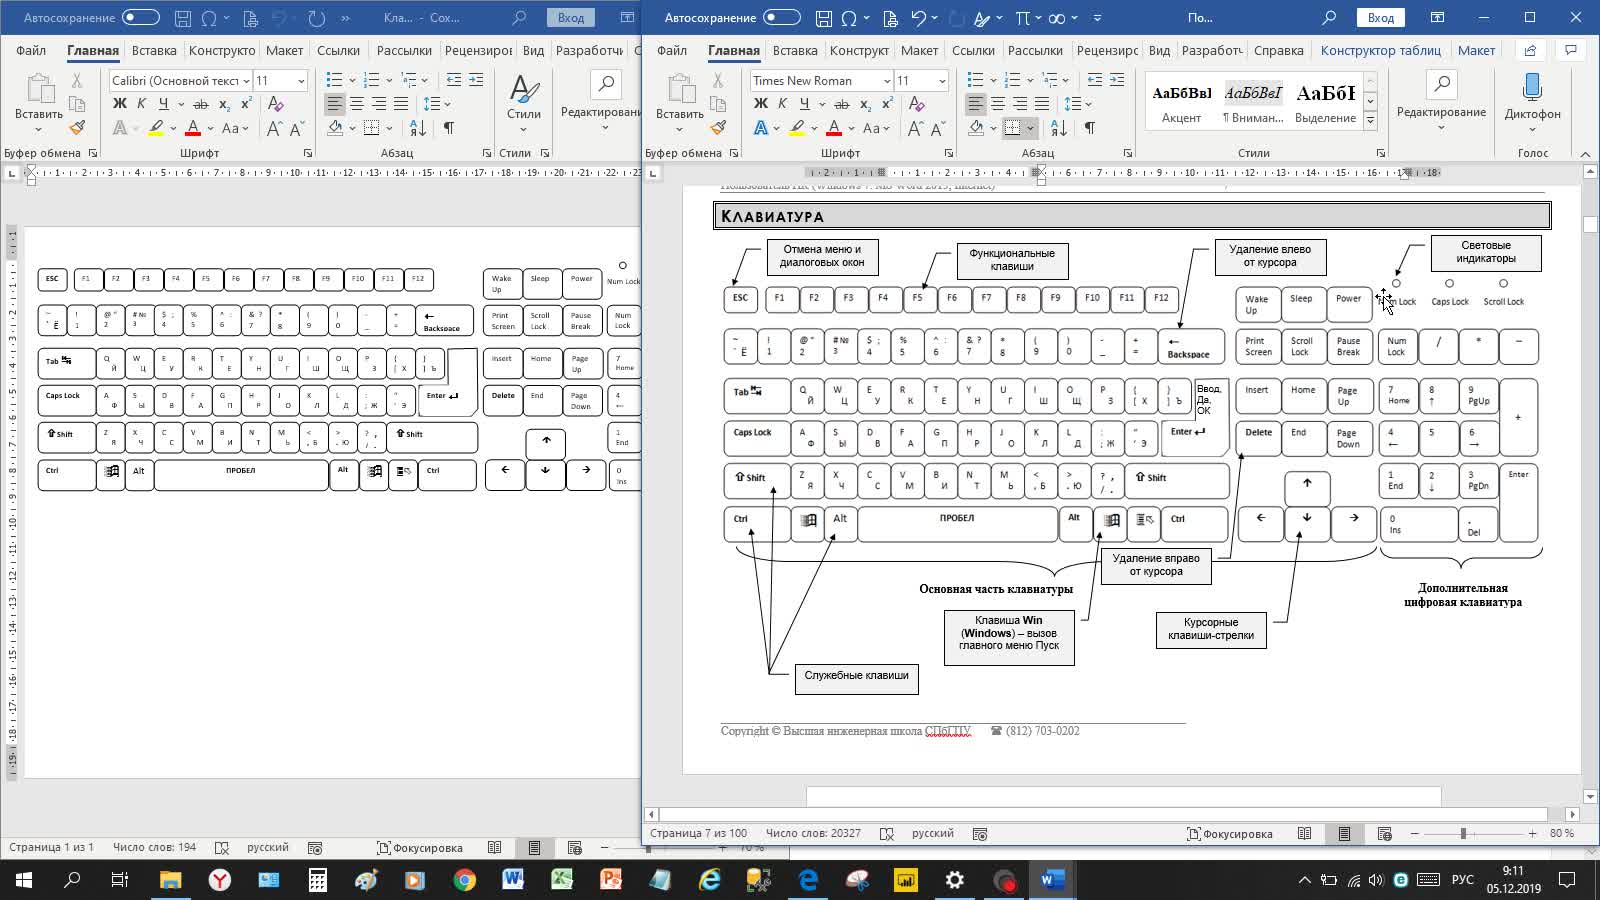Open Paragraph dialog launcher in right window

pyautogui.click(x=1128, y=153)
